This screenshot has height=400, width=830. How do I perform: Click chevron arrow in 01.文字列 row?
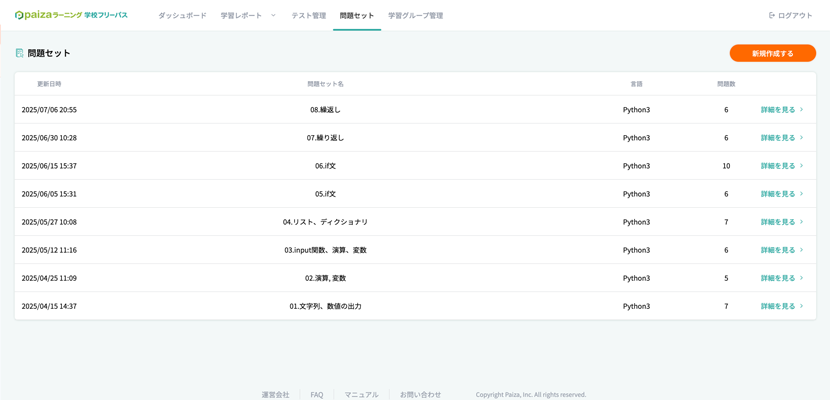coord(801,306)
